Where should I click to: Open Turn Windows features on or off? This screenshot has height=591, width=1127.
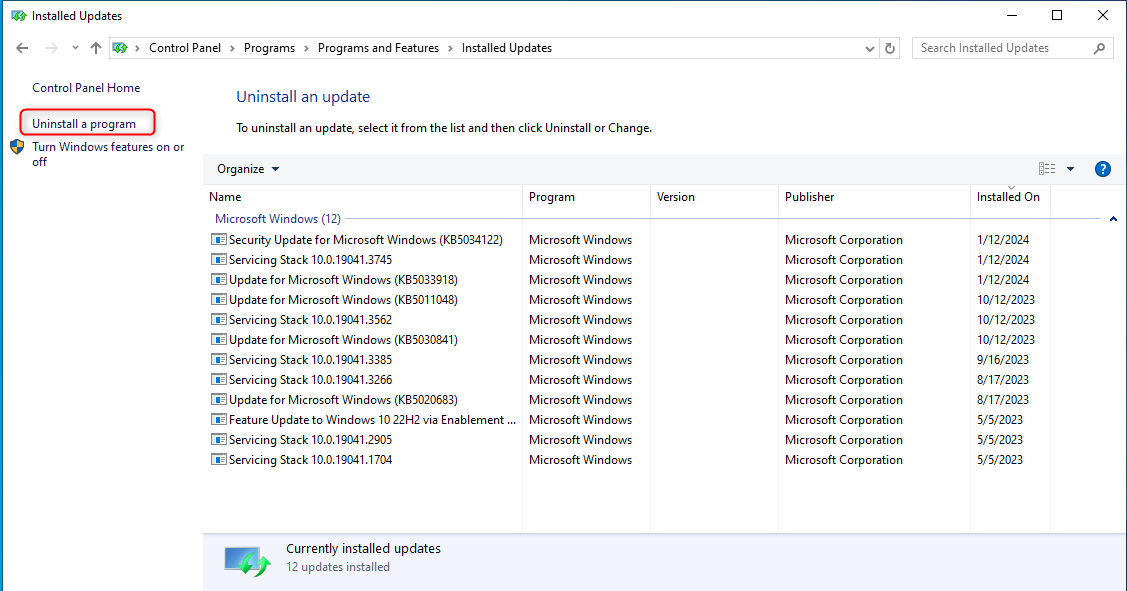[108, 154]
